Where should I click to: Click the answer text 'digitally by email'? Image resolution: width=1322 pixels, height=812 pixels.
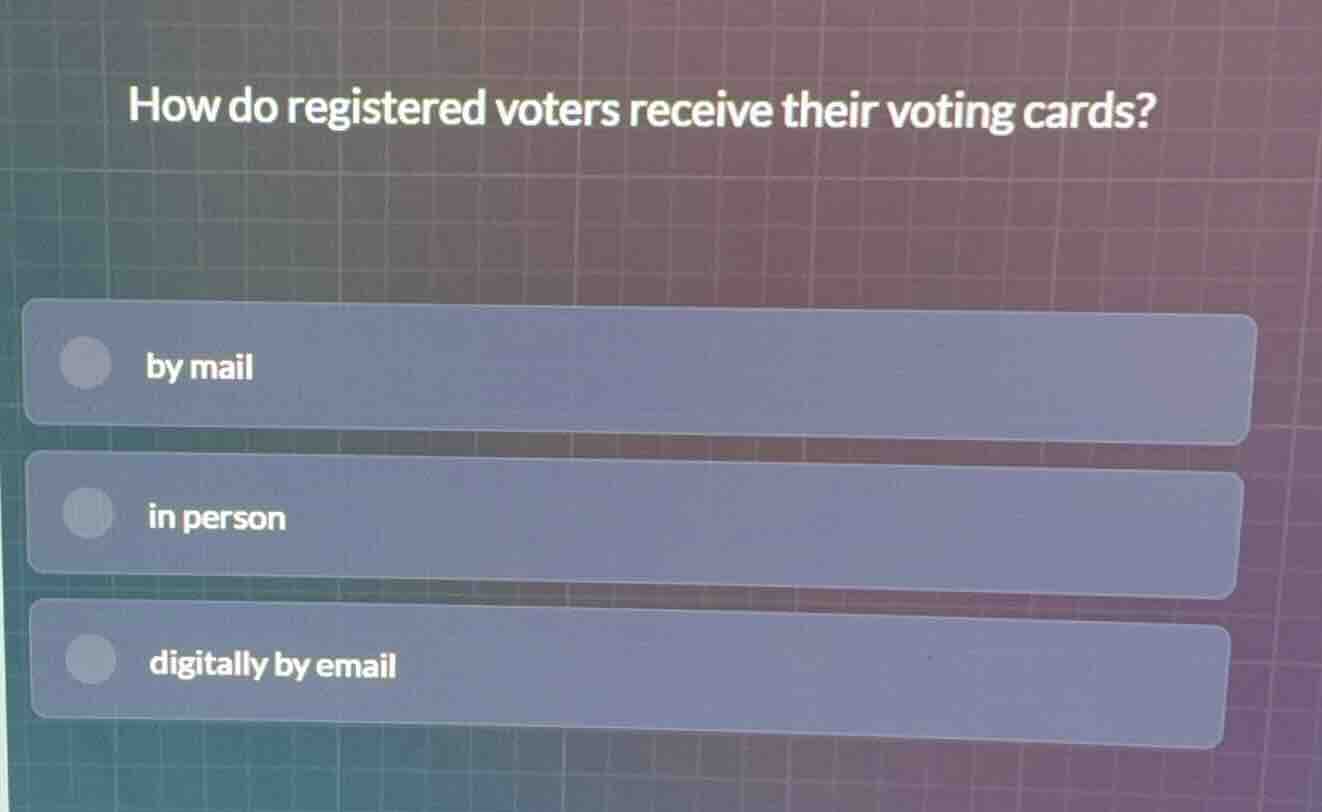coord(272,663)
